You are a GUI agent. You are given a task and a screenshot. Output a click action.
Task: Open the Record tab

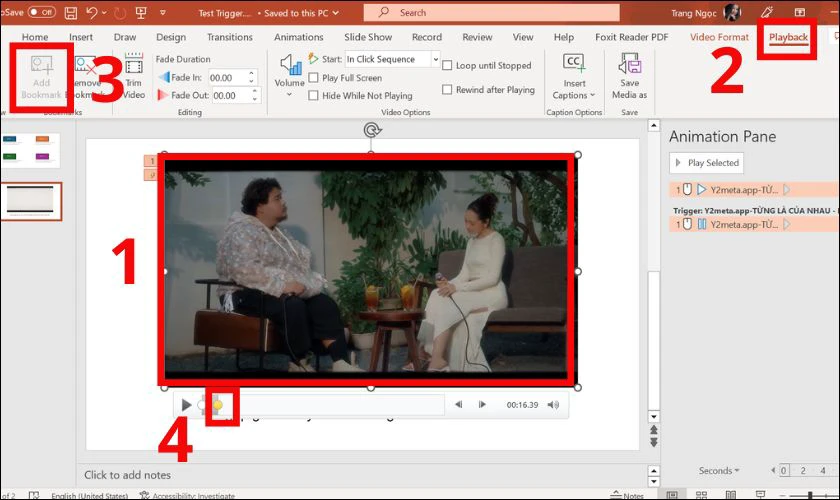click(427, 37)
